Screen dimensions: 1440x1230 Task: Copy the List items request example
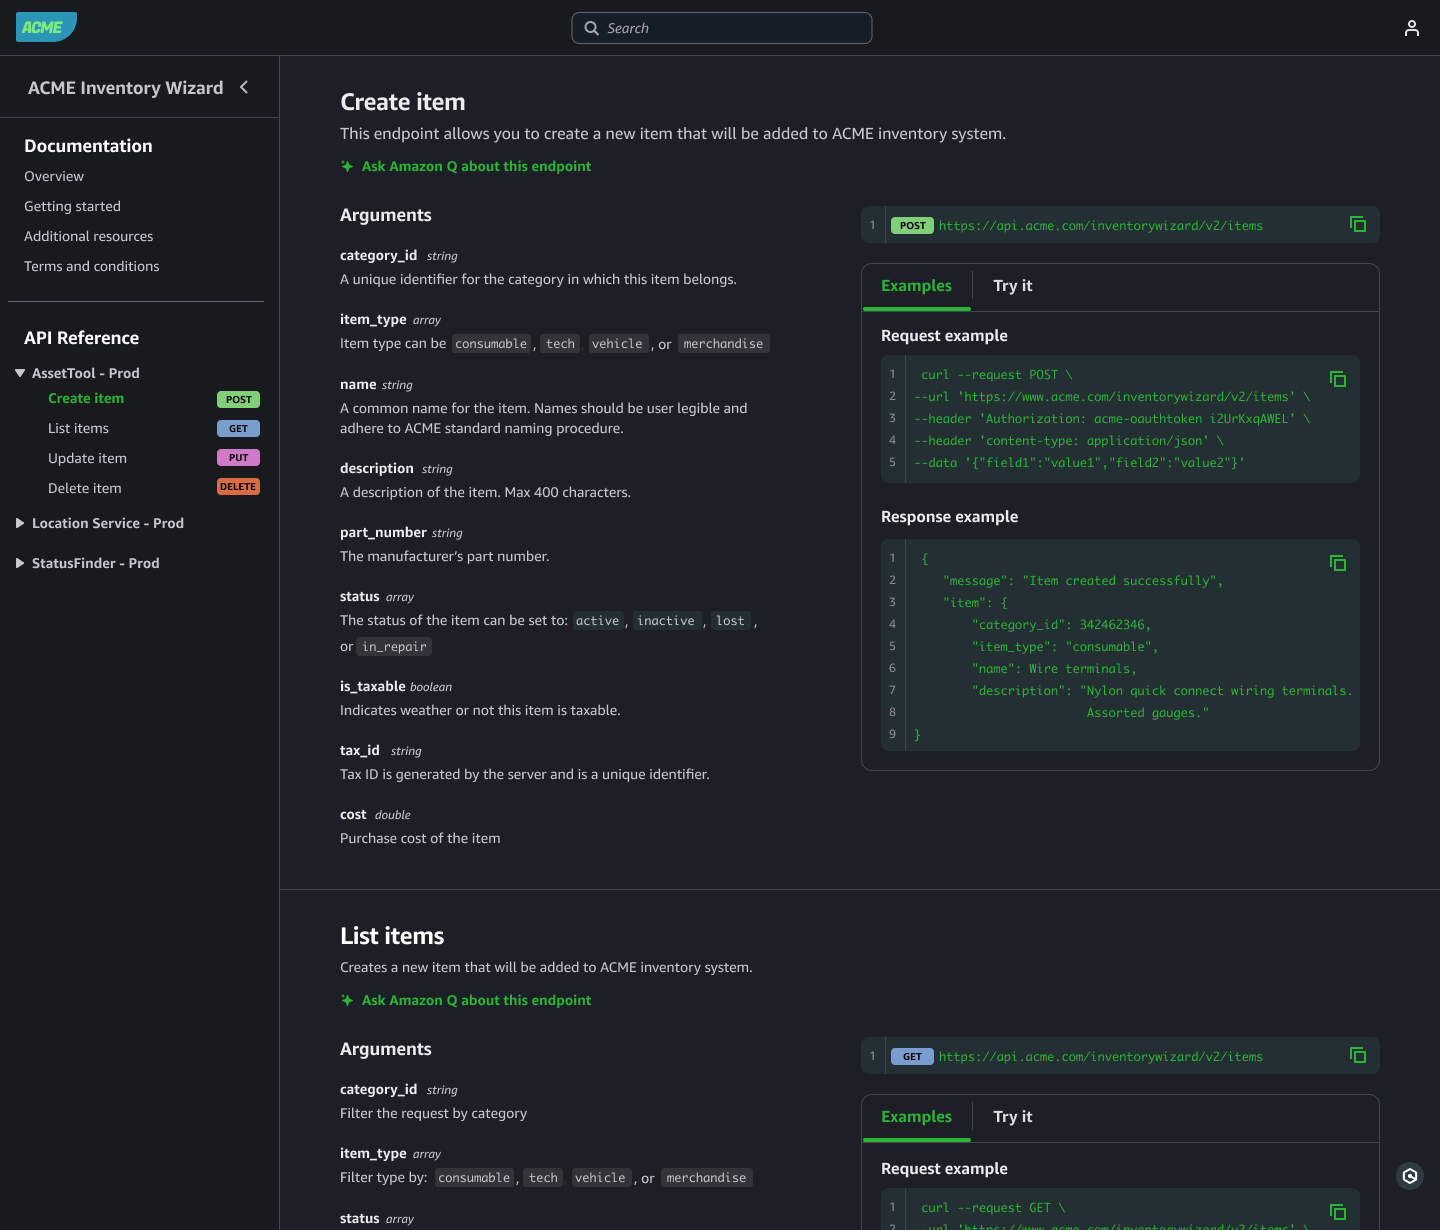coord(1337,1212)
